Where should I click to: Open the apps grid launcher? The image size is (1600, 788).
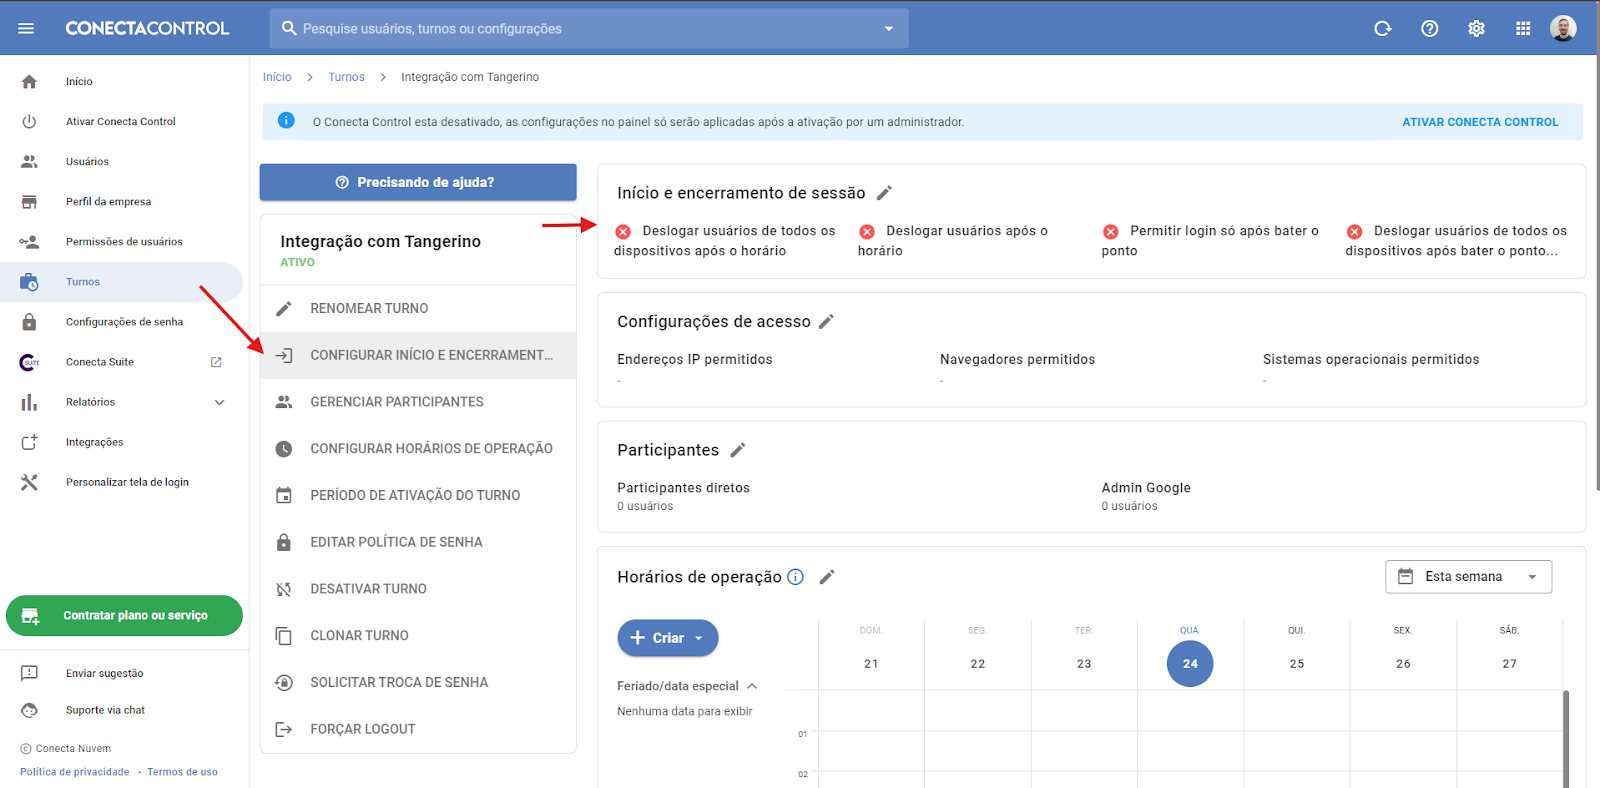(x=1523, y=28)
